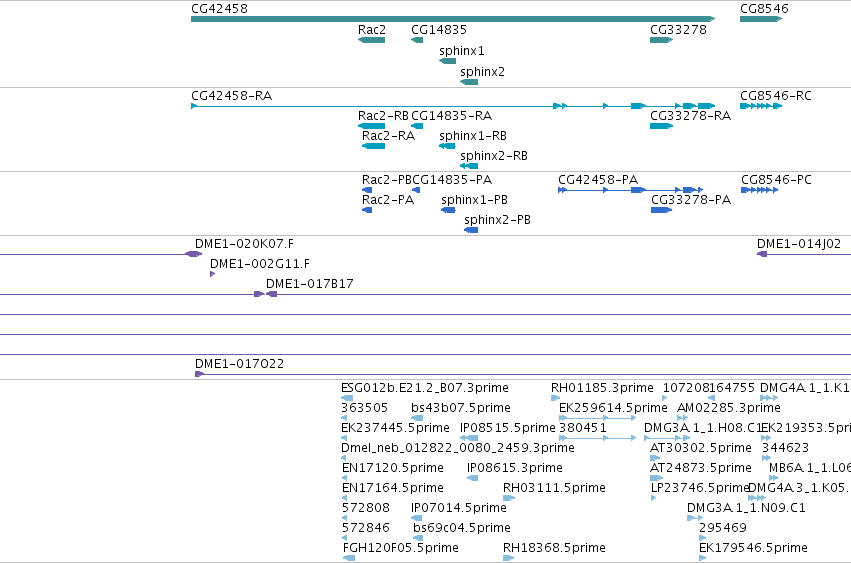Screen dimensions: 851x563
Task: Select the CG42458 gene bar
Action: [453, 19]
